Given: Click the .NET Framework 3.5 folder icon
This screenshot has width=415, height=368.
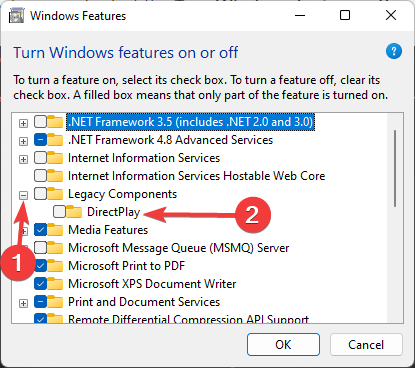Looking at the screenshot, I should click(x=55, y=122).
